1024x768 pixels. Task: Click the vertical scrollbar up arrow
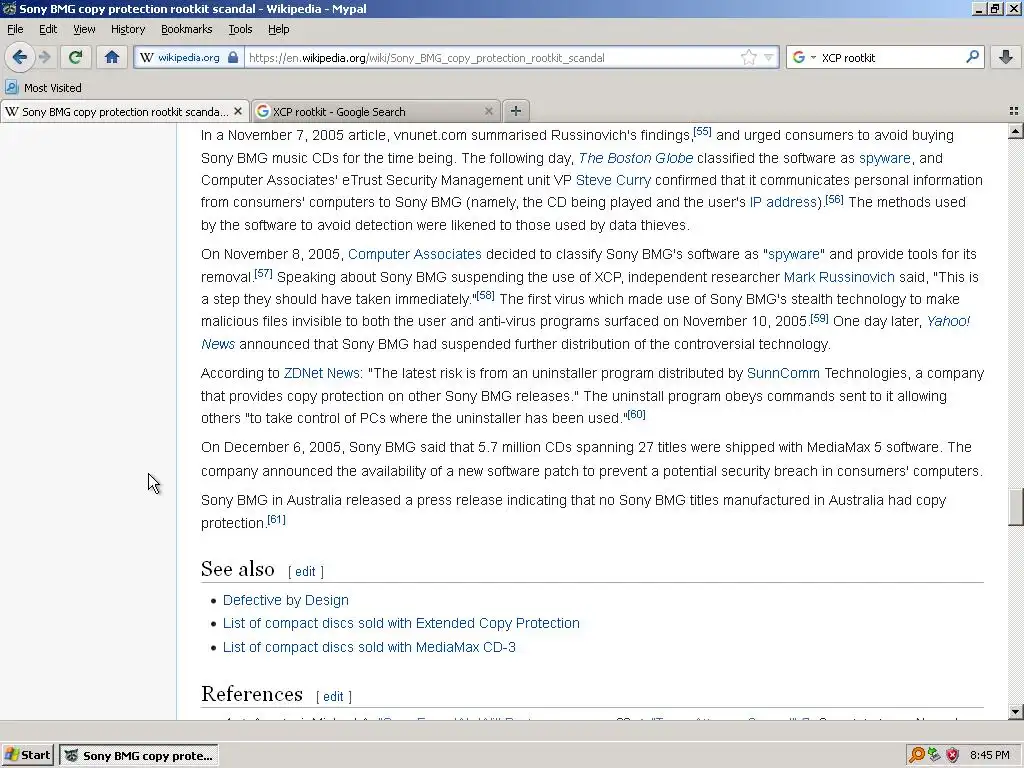pyautogui.click(x=1016, y=131)
